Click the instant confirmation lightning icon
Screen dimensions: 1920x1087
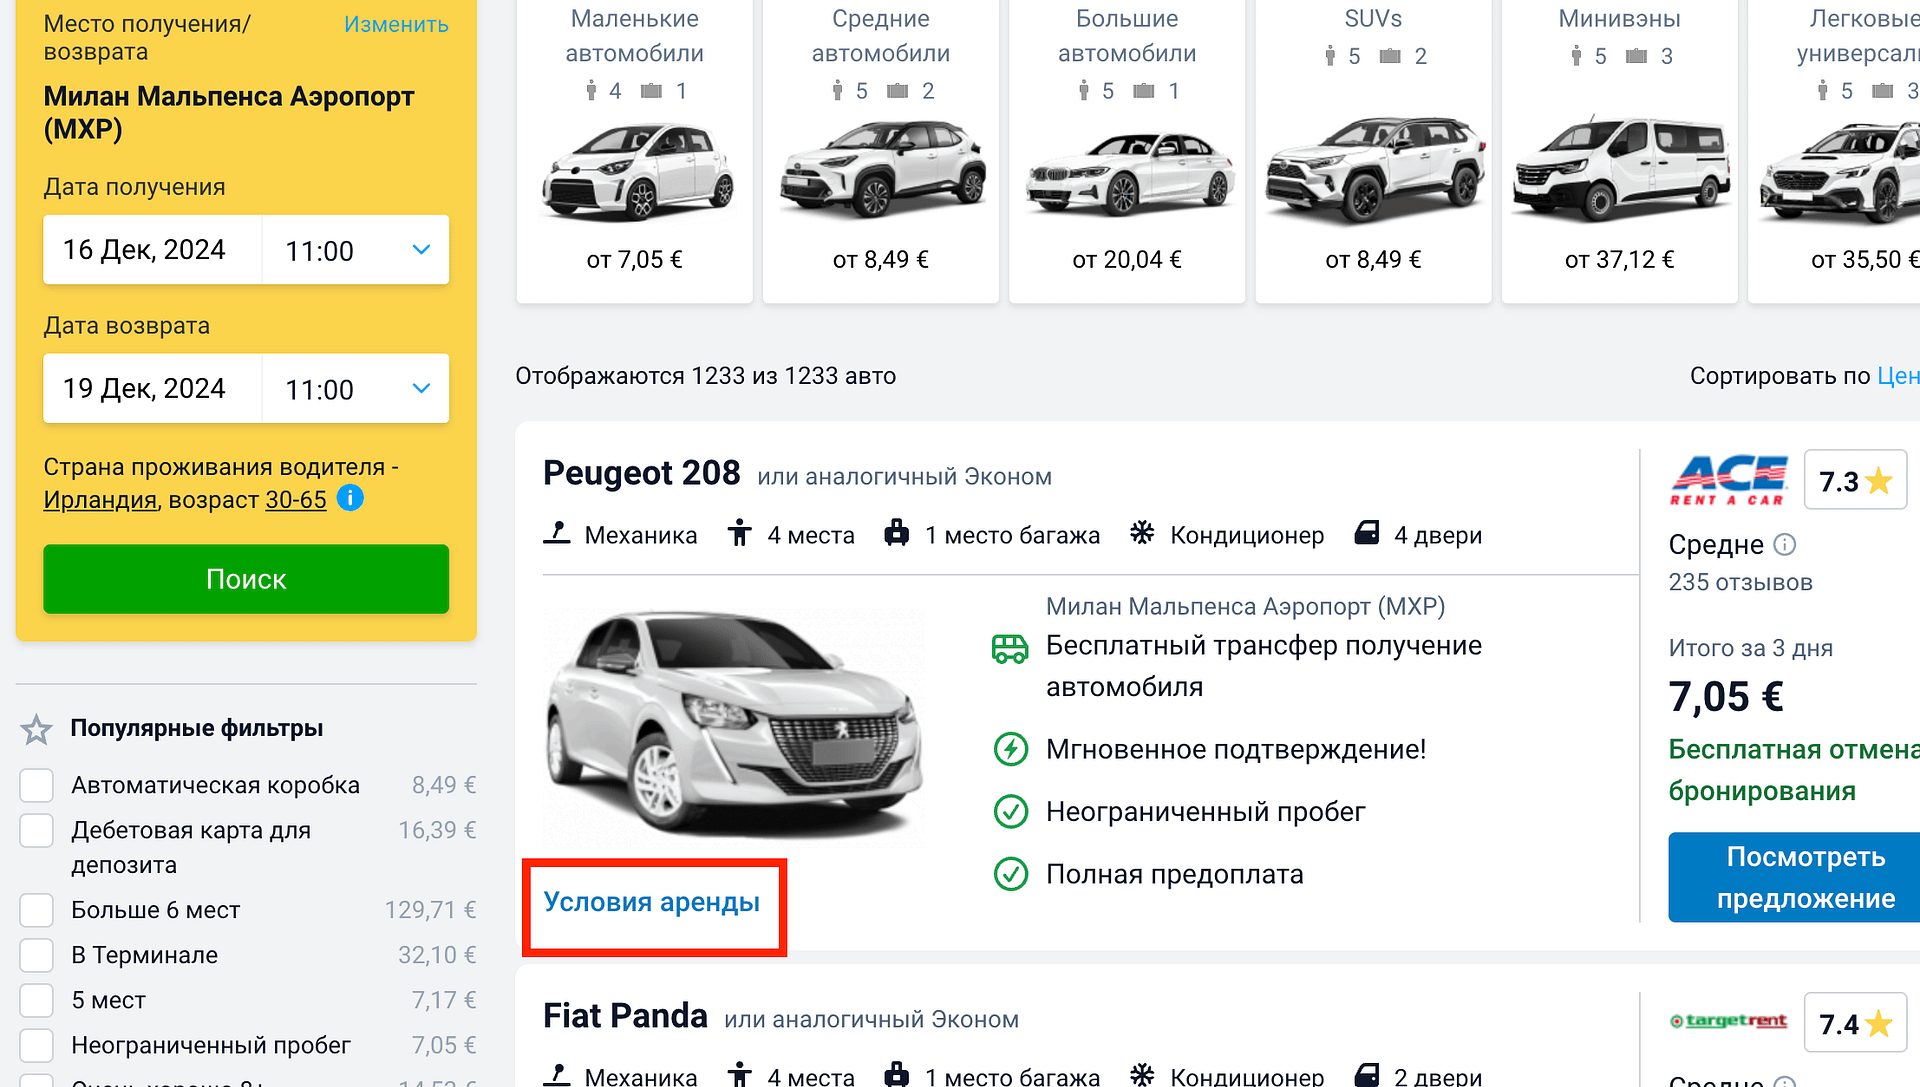click(x=1010, y=749)
